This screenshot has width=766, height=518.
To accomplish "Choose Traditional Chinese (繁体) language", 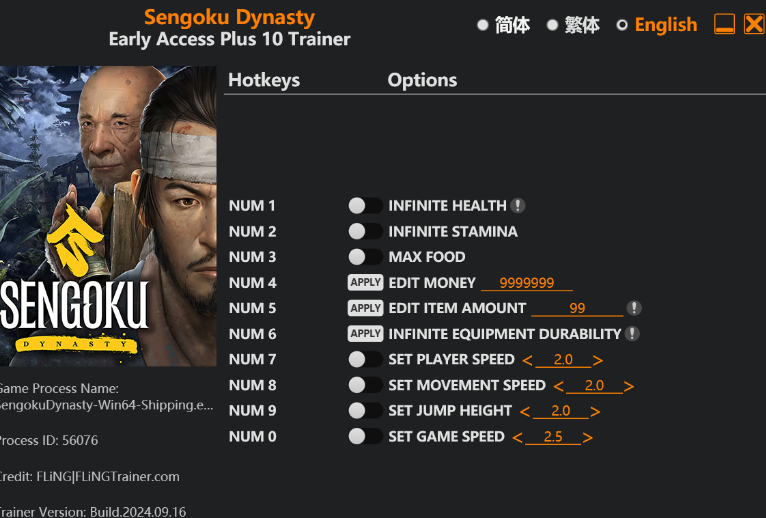I will (x=552, y=25).
